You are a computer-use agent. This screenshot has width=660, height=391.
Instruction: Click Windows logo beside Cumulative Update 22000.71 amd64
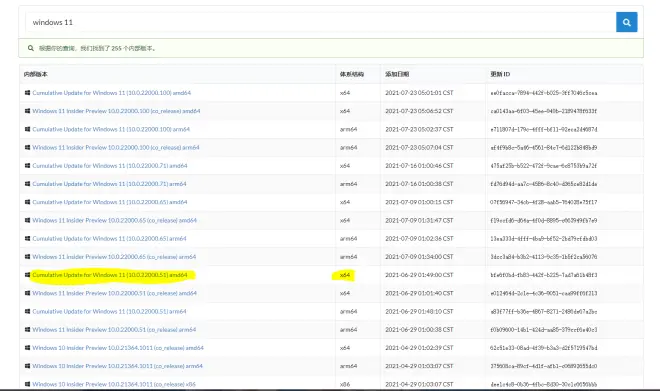tap(27, 165)
